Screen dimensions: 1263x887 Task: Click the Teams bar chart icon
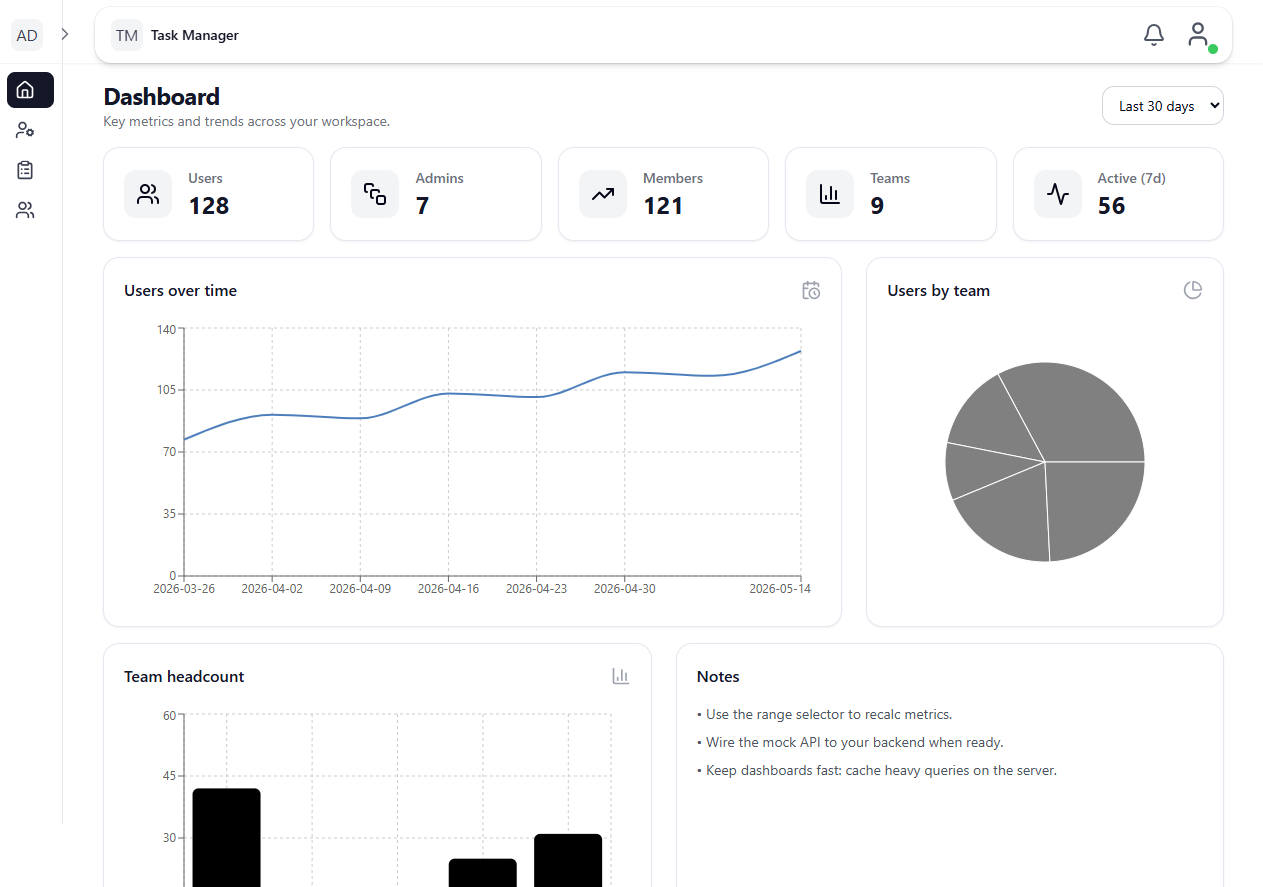point(830,194)
